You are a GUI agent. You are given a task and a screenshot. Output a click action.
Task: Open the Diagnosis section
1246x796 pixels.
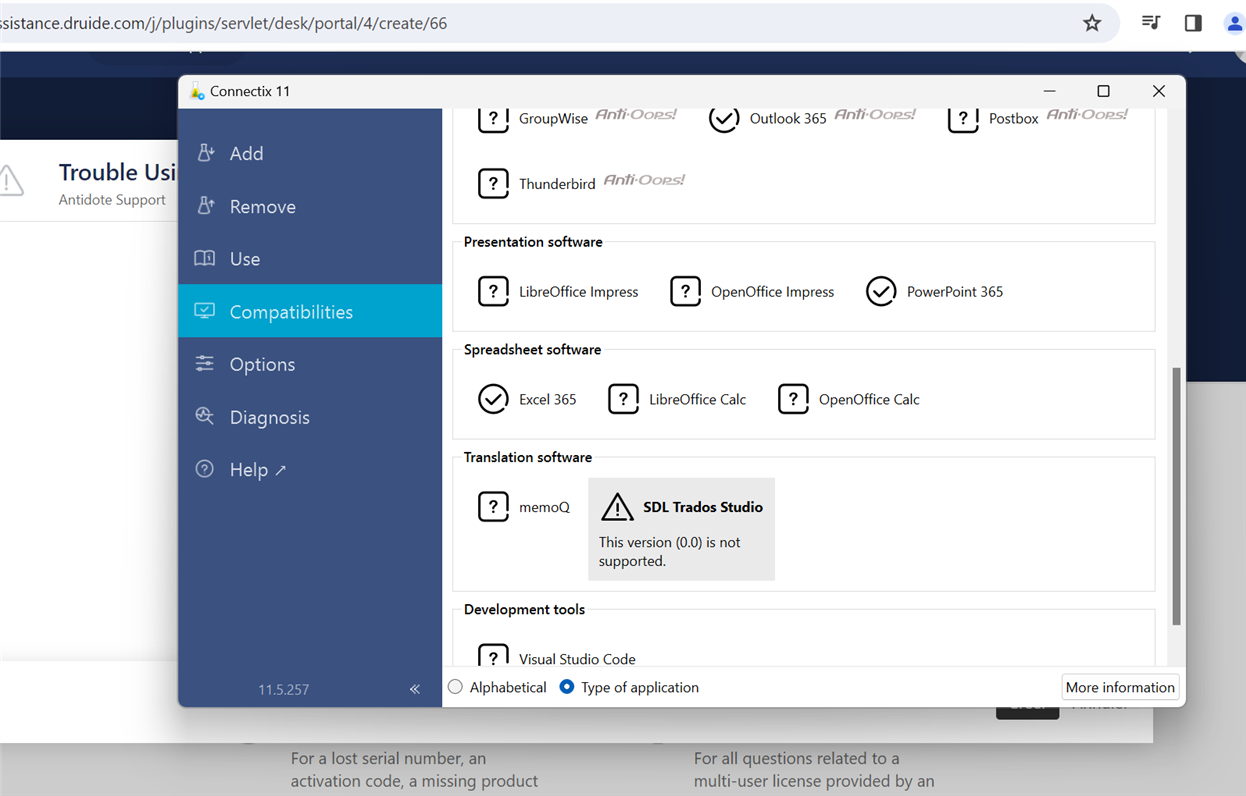click(x=310, y=417)
